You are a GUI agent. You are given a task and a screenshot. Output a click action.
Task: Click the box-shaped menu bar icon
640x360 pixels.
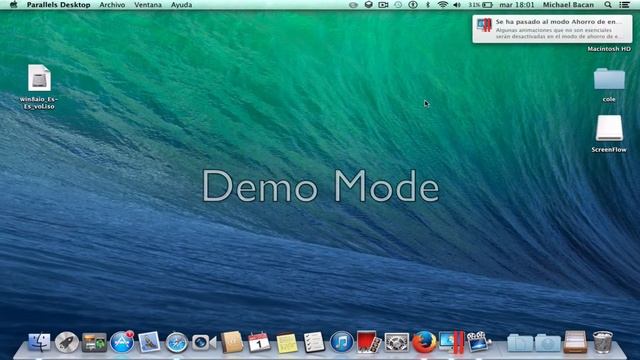point(368,5)
